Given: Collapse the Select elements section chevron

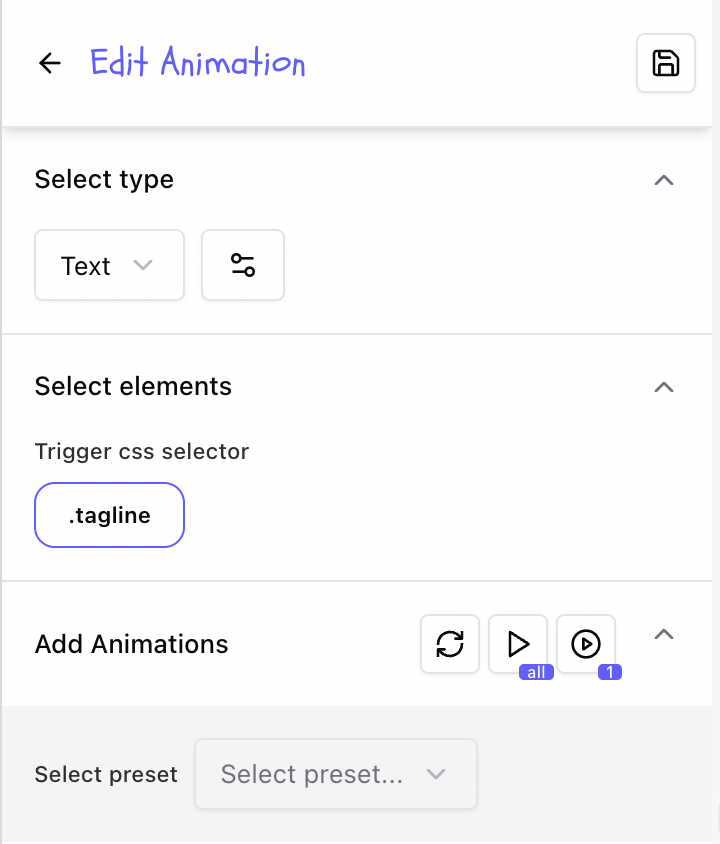Looking at the screenshot, I should [663, 387].
